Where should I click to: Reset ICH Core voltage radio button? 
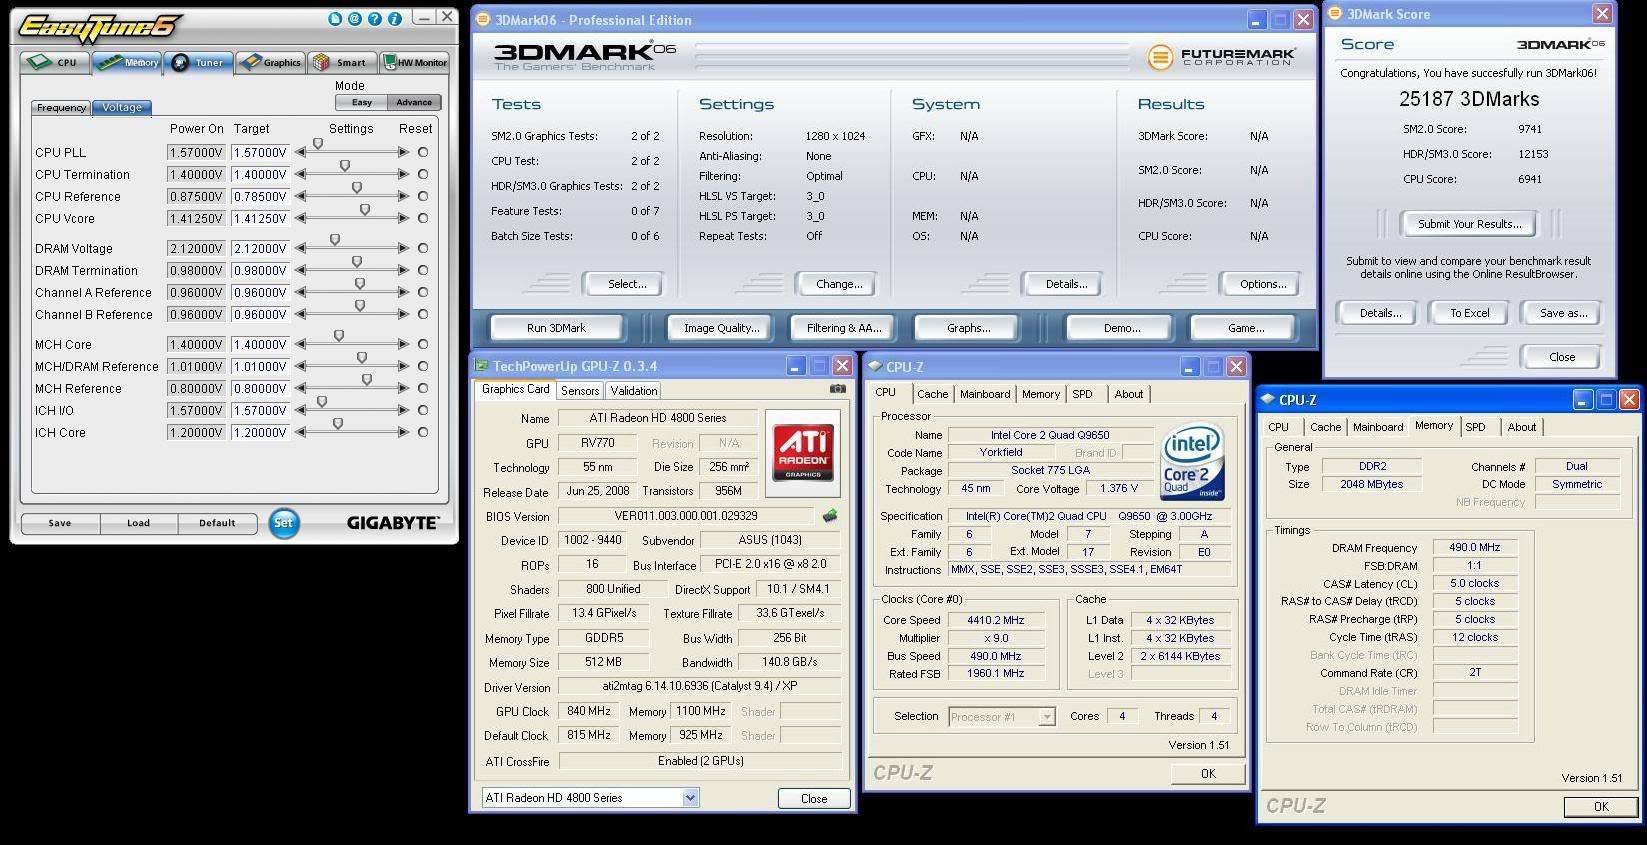(x=423, y=432)
